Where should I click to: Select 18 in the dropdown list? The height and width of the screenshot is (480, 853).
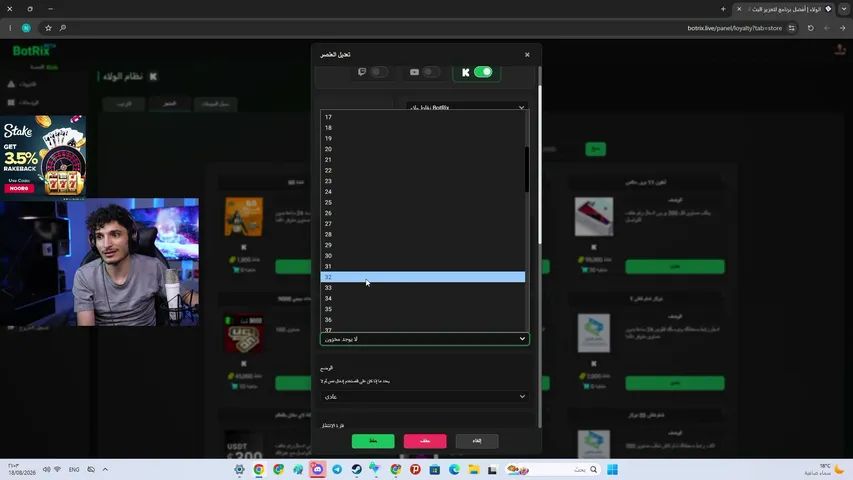423,128
